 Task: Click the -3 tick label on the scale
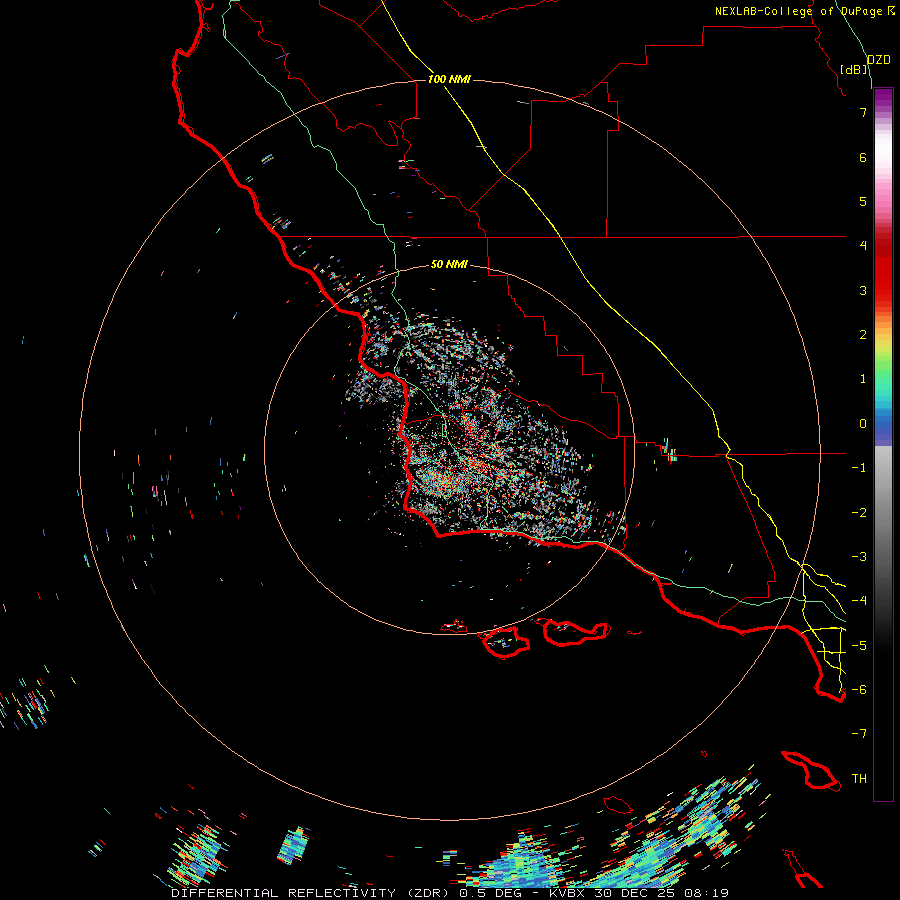click(859, 557)
